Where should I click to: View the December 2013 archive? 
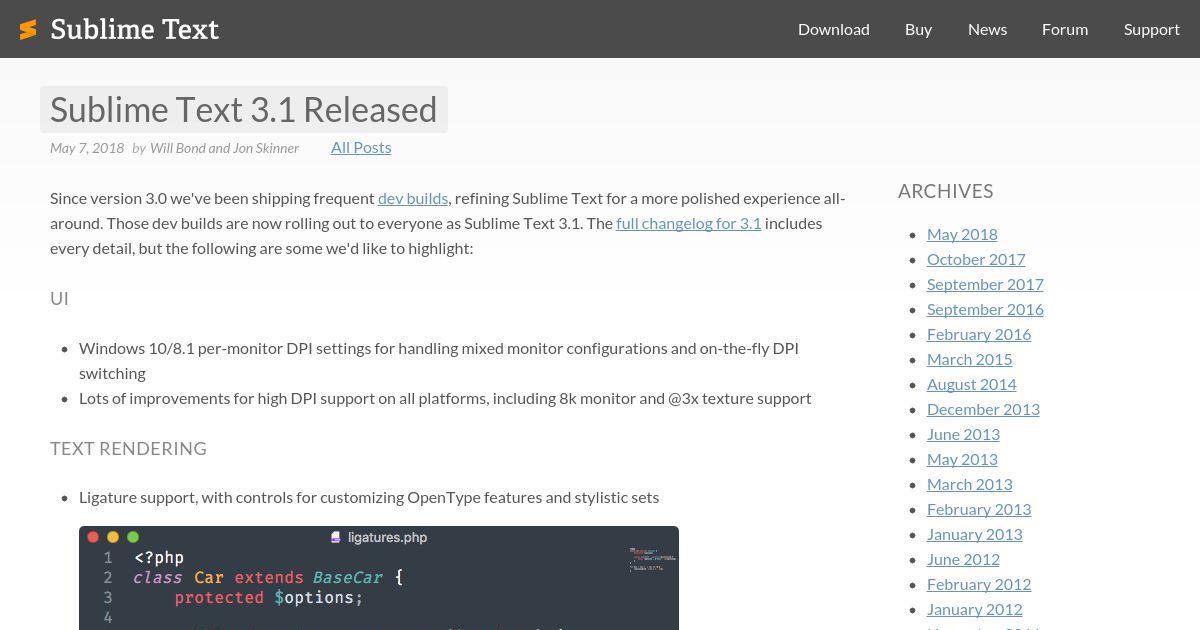point(983,409)
